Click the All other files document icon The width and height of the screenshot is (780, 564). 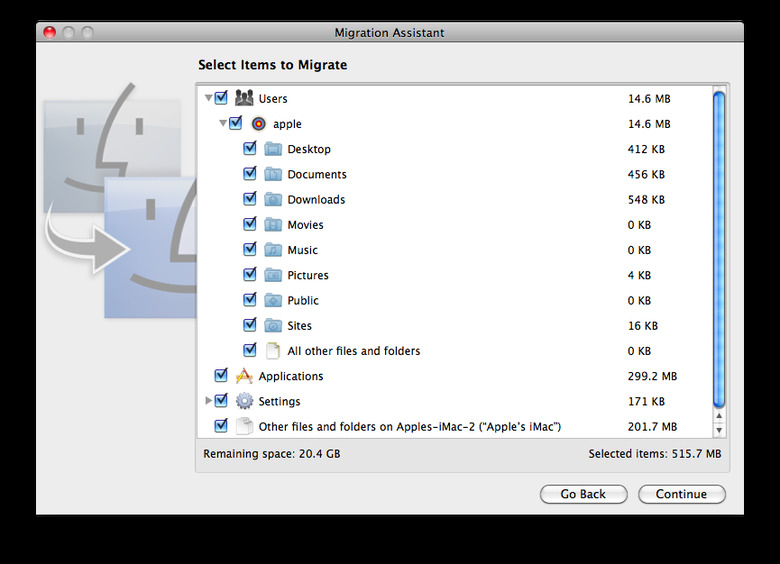[272, 351]
